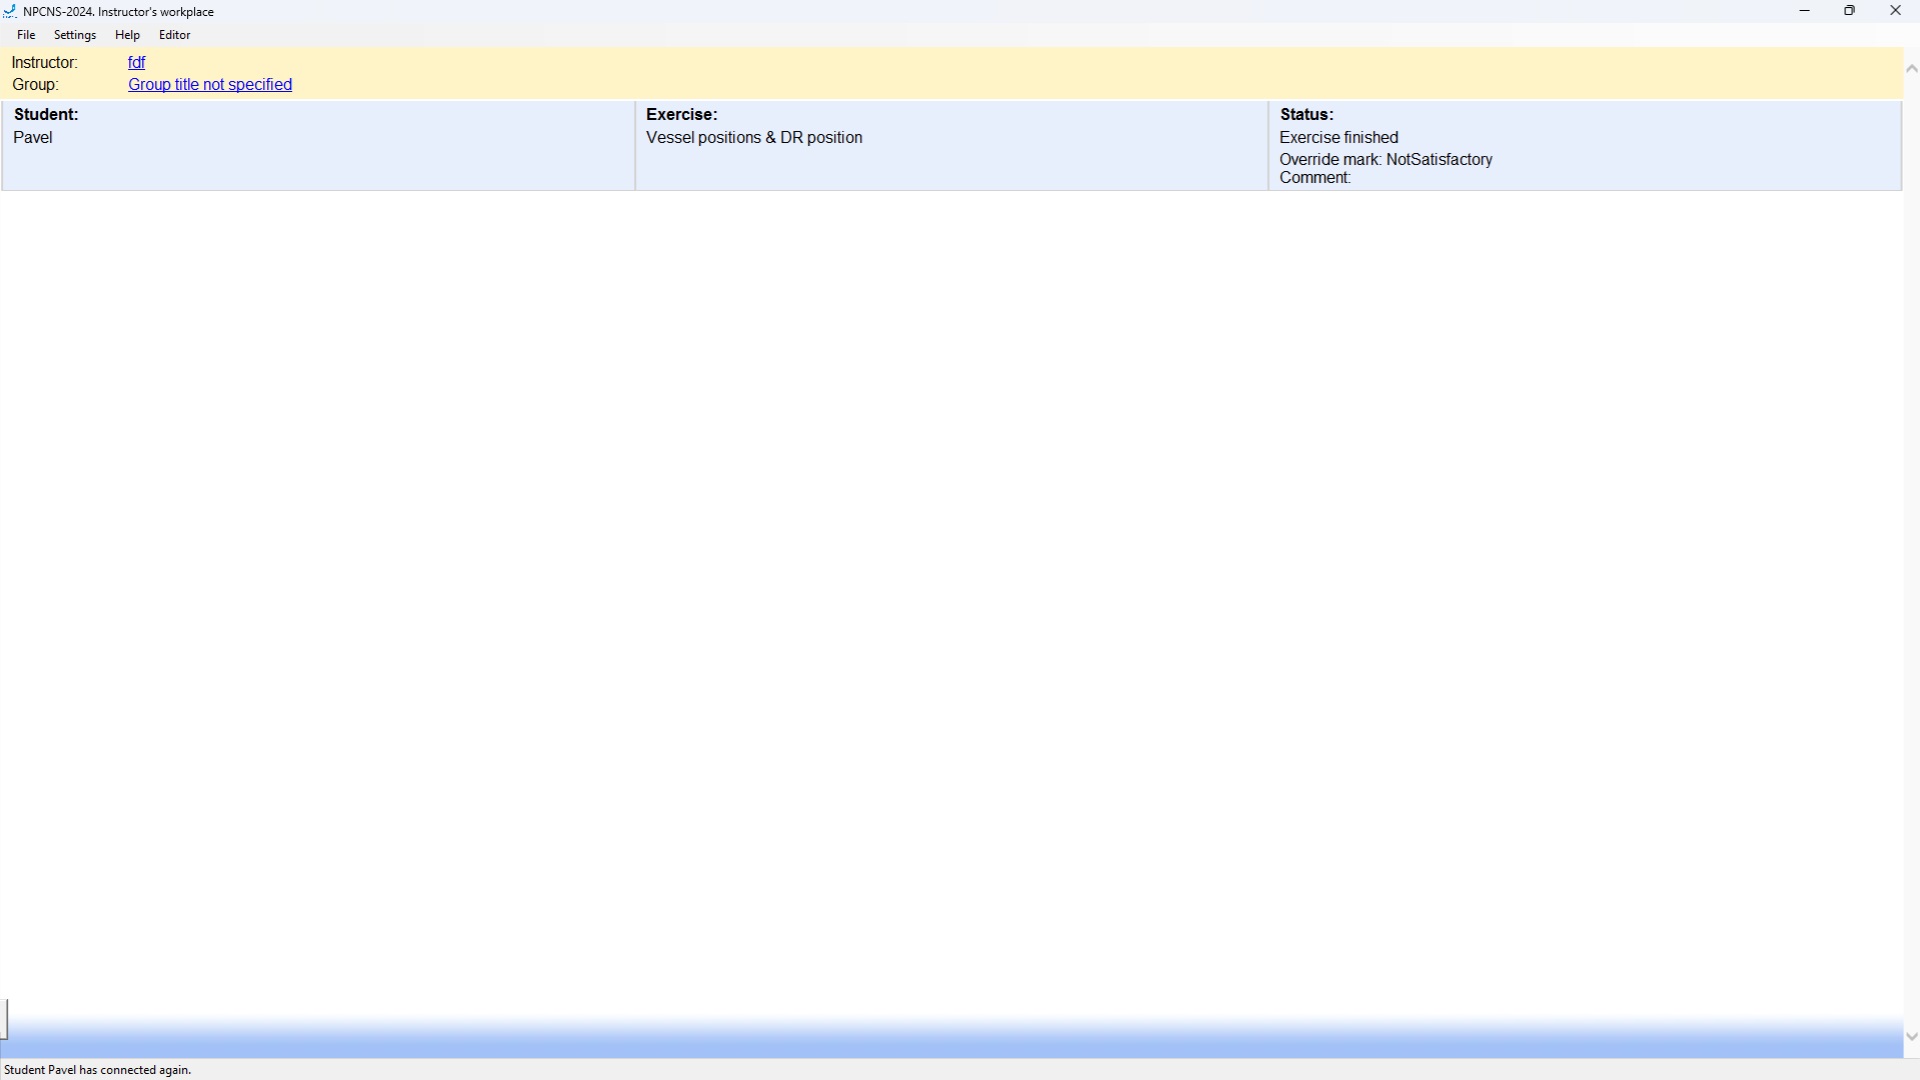Minimize the Instructor's workplace window
Viewport: 1920px width, 1080px height.
point(1805,11)
